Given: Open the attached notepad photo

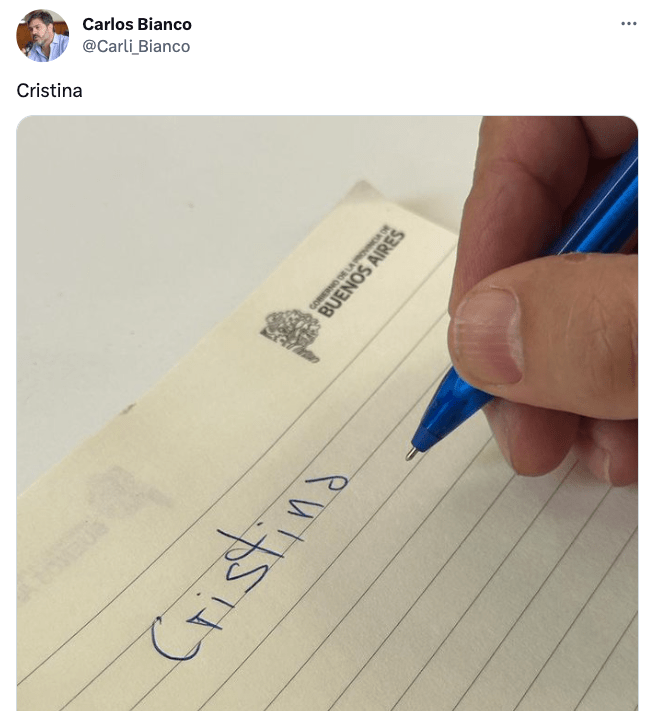Looking at the screenshot, I should tap(327, 413).
